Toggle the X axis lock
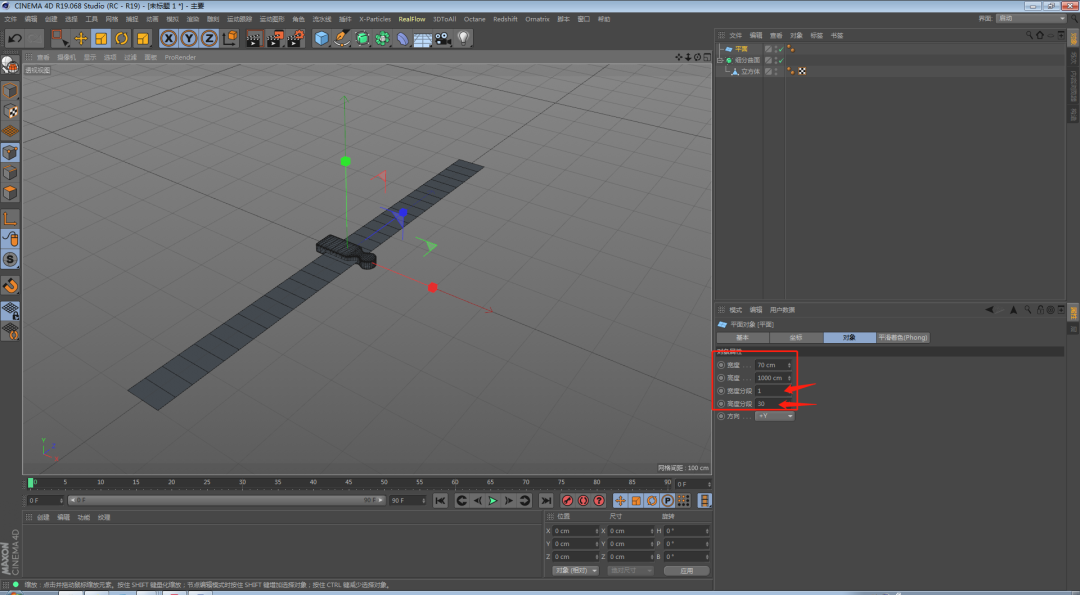This screenshot has width=1080, height=595. coord(168,38)
